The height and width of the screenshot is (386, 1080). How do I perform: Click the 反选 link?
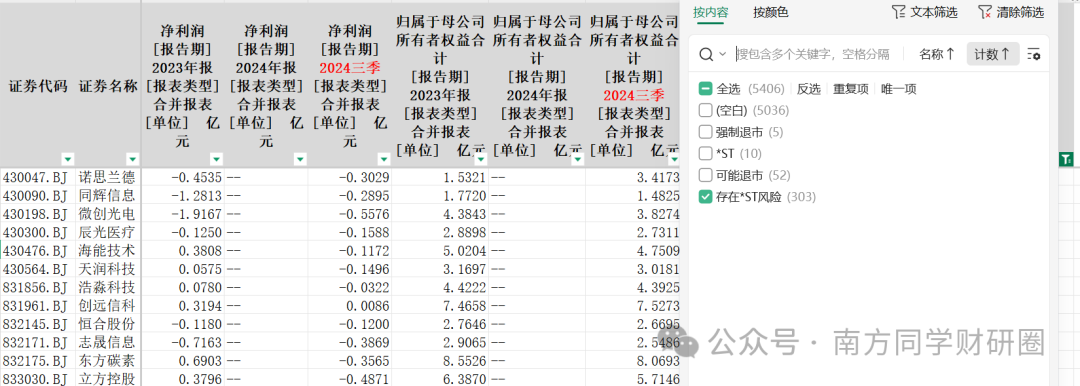coord(809,89)
